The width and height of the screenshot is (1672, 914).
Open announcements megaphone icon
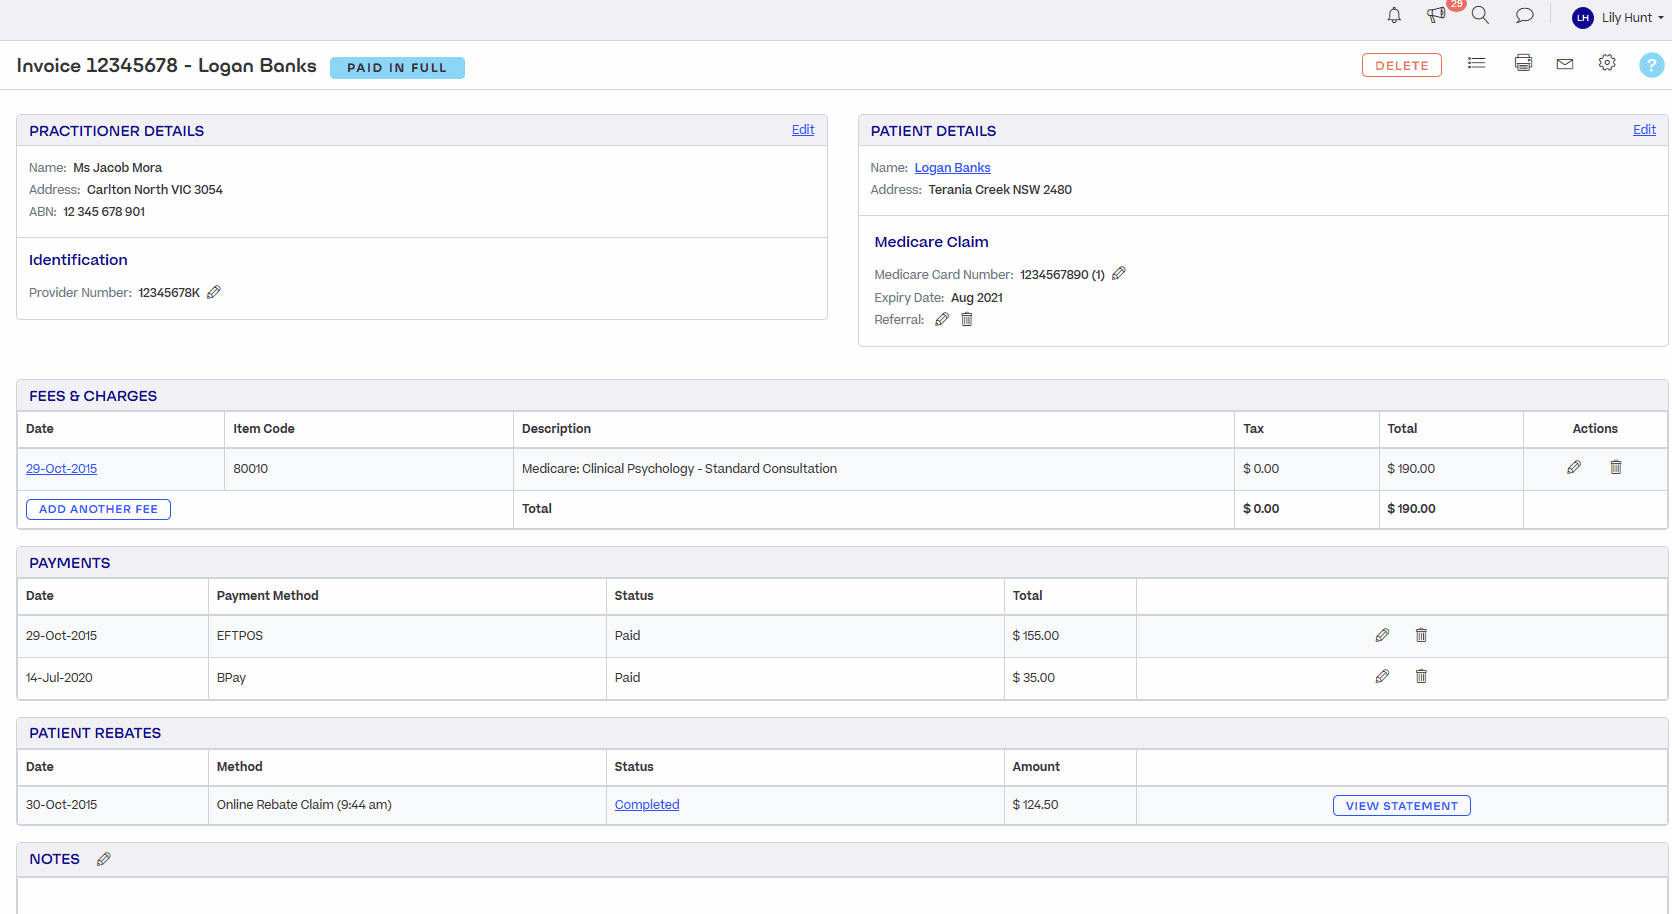(1436, 16)
